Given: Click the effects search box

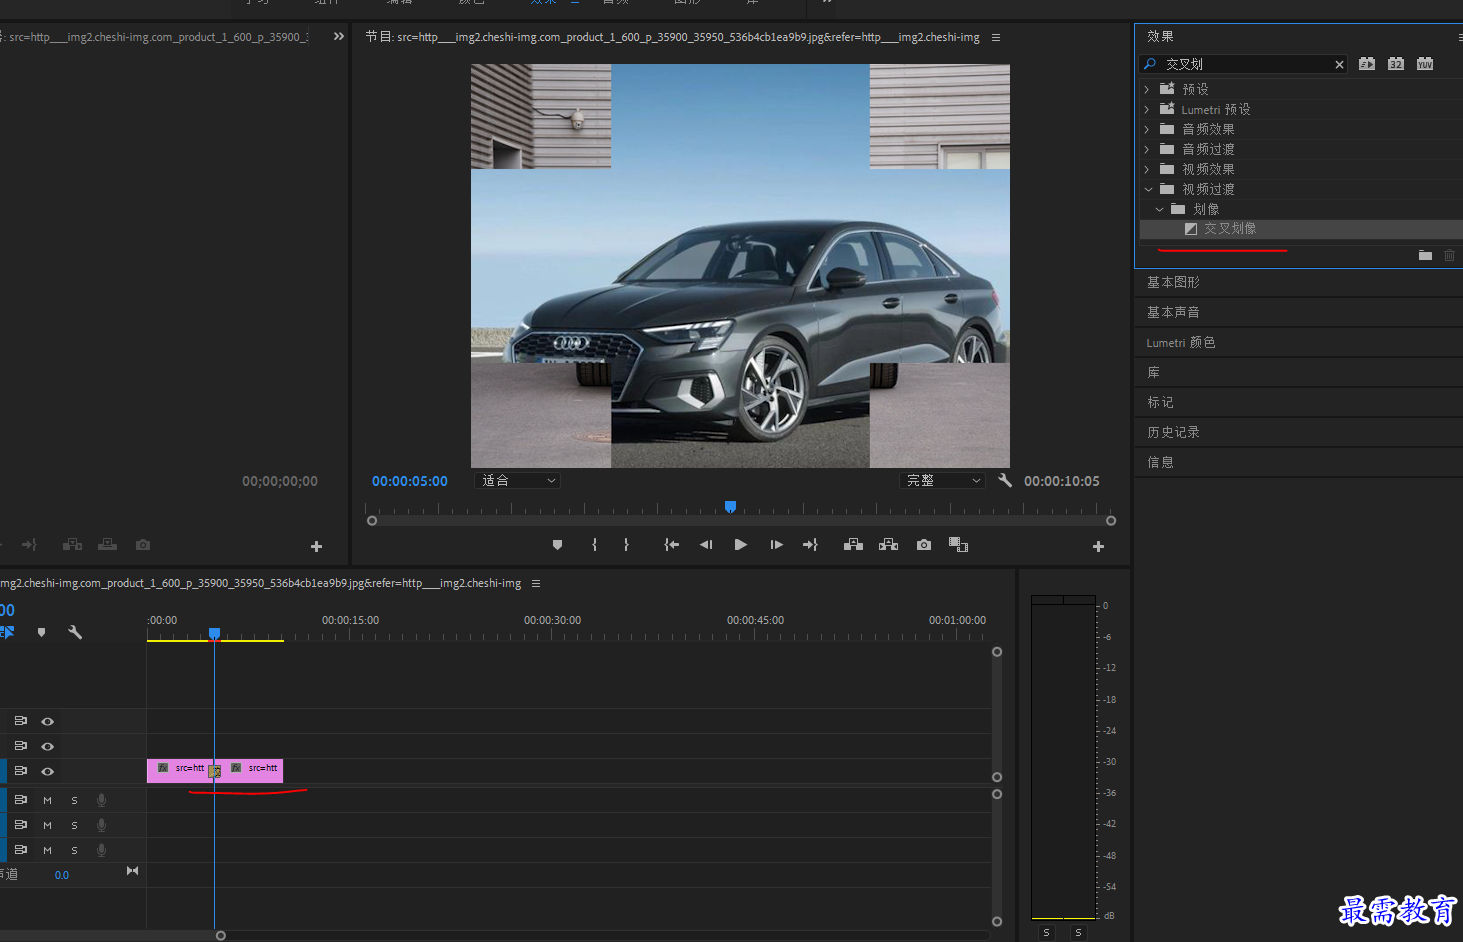Looking at the screenshot, I should 1245,64.
